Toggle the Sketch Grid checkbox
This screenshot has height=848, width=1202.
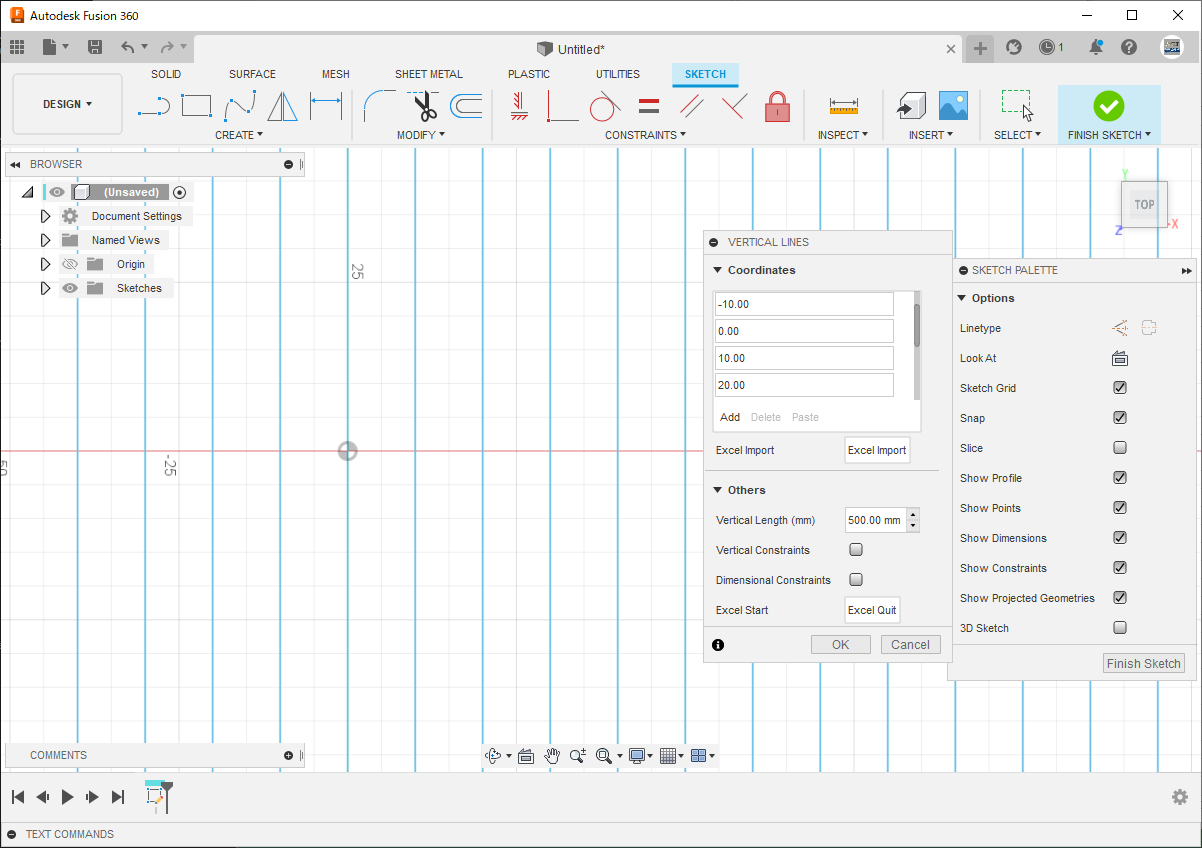(x=1120, y=388)
